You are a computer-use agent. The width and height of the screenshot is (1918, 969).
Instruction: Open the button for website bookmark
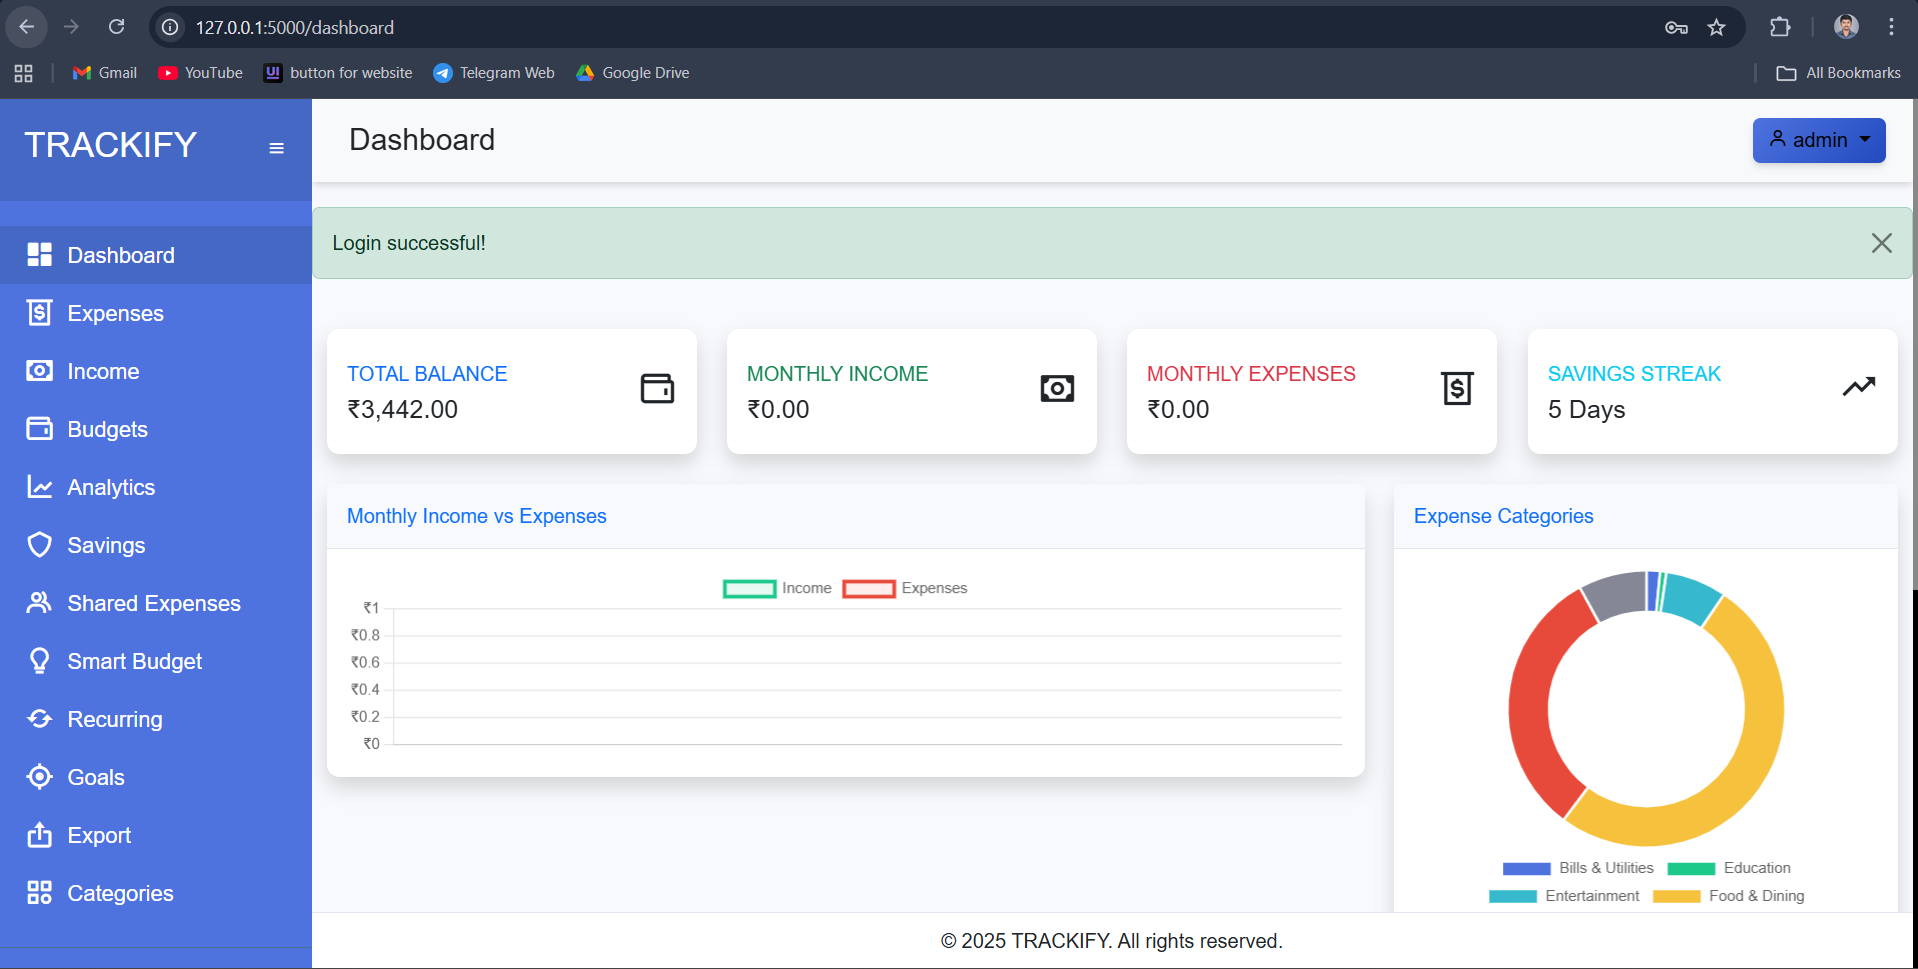pos(338,73)
